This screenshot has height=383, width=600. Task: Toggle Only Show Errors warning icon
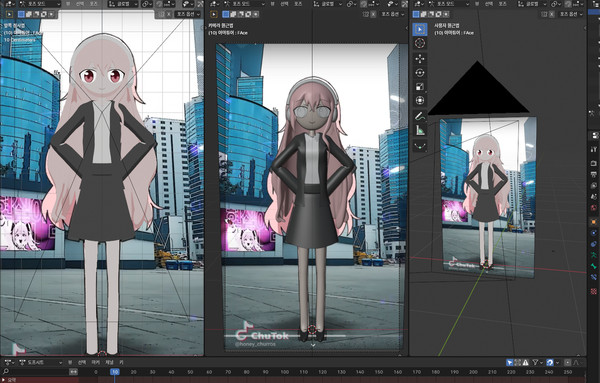click(x=525, y=362)
